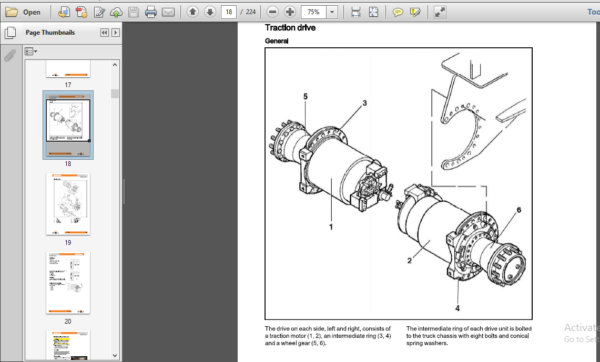Click the page number input field
Viewport: 600px width, 362px height.
(x=229, y=12)
